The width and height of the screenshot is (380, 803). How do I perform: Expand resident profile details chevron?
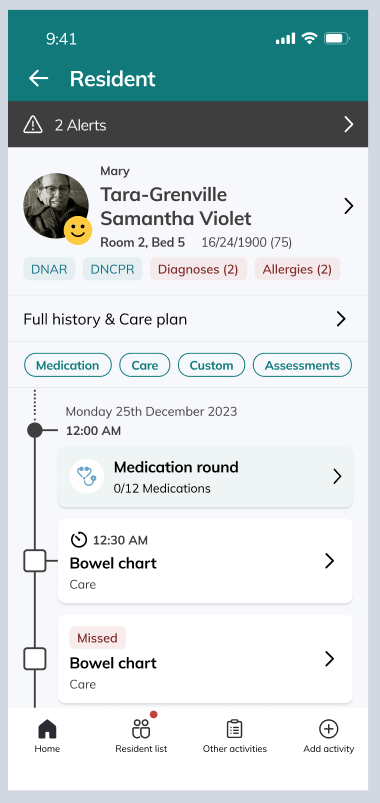349,206
